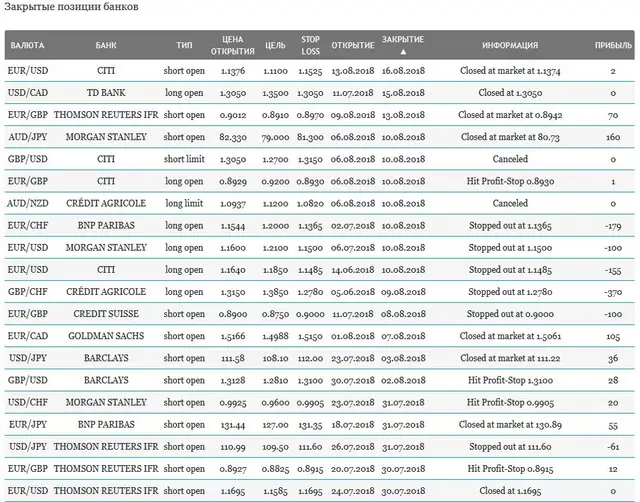Viewport: 640px width, 502px height.
Task: Click 'Closed at 1.1695' cell
Action: point(510,491)
